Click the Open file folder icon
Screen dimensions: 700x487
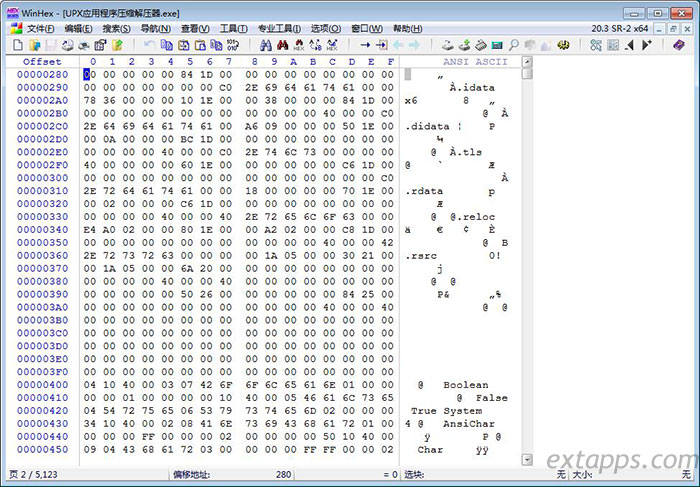(34, 45)
